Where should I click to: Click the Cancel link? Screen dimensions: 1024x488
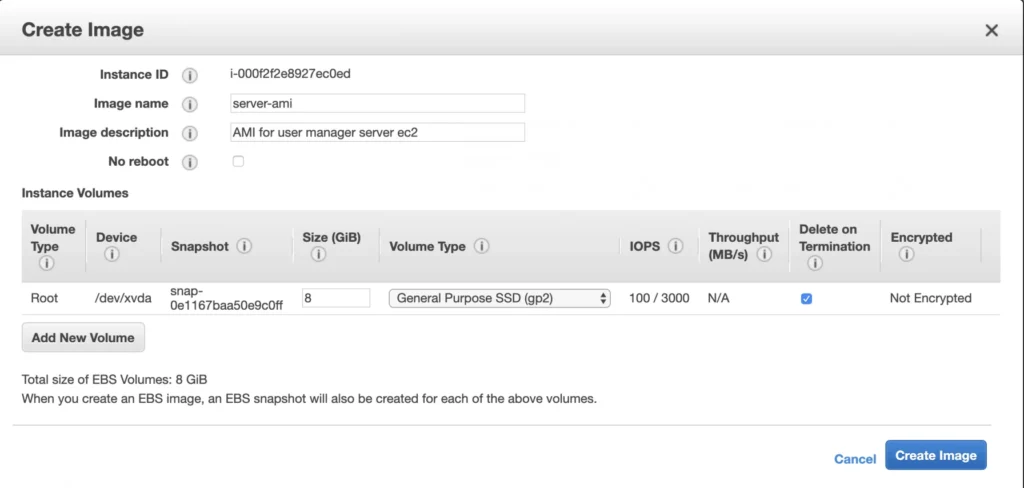[x=855, y=459]
